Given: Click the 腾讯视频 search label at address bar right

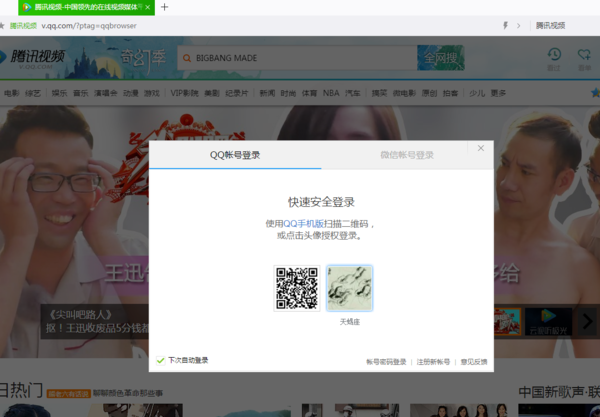Looking at the screenshot, I should point(550,26).
